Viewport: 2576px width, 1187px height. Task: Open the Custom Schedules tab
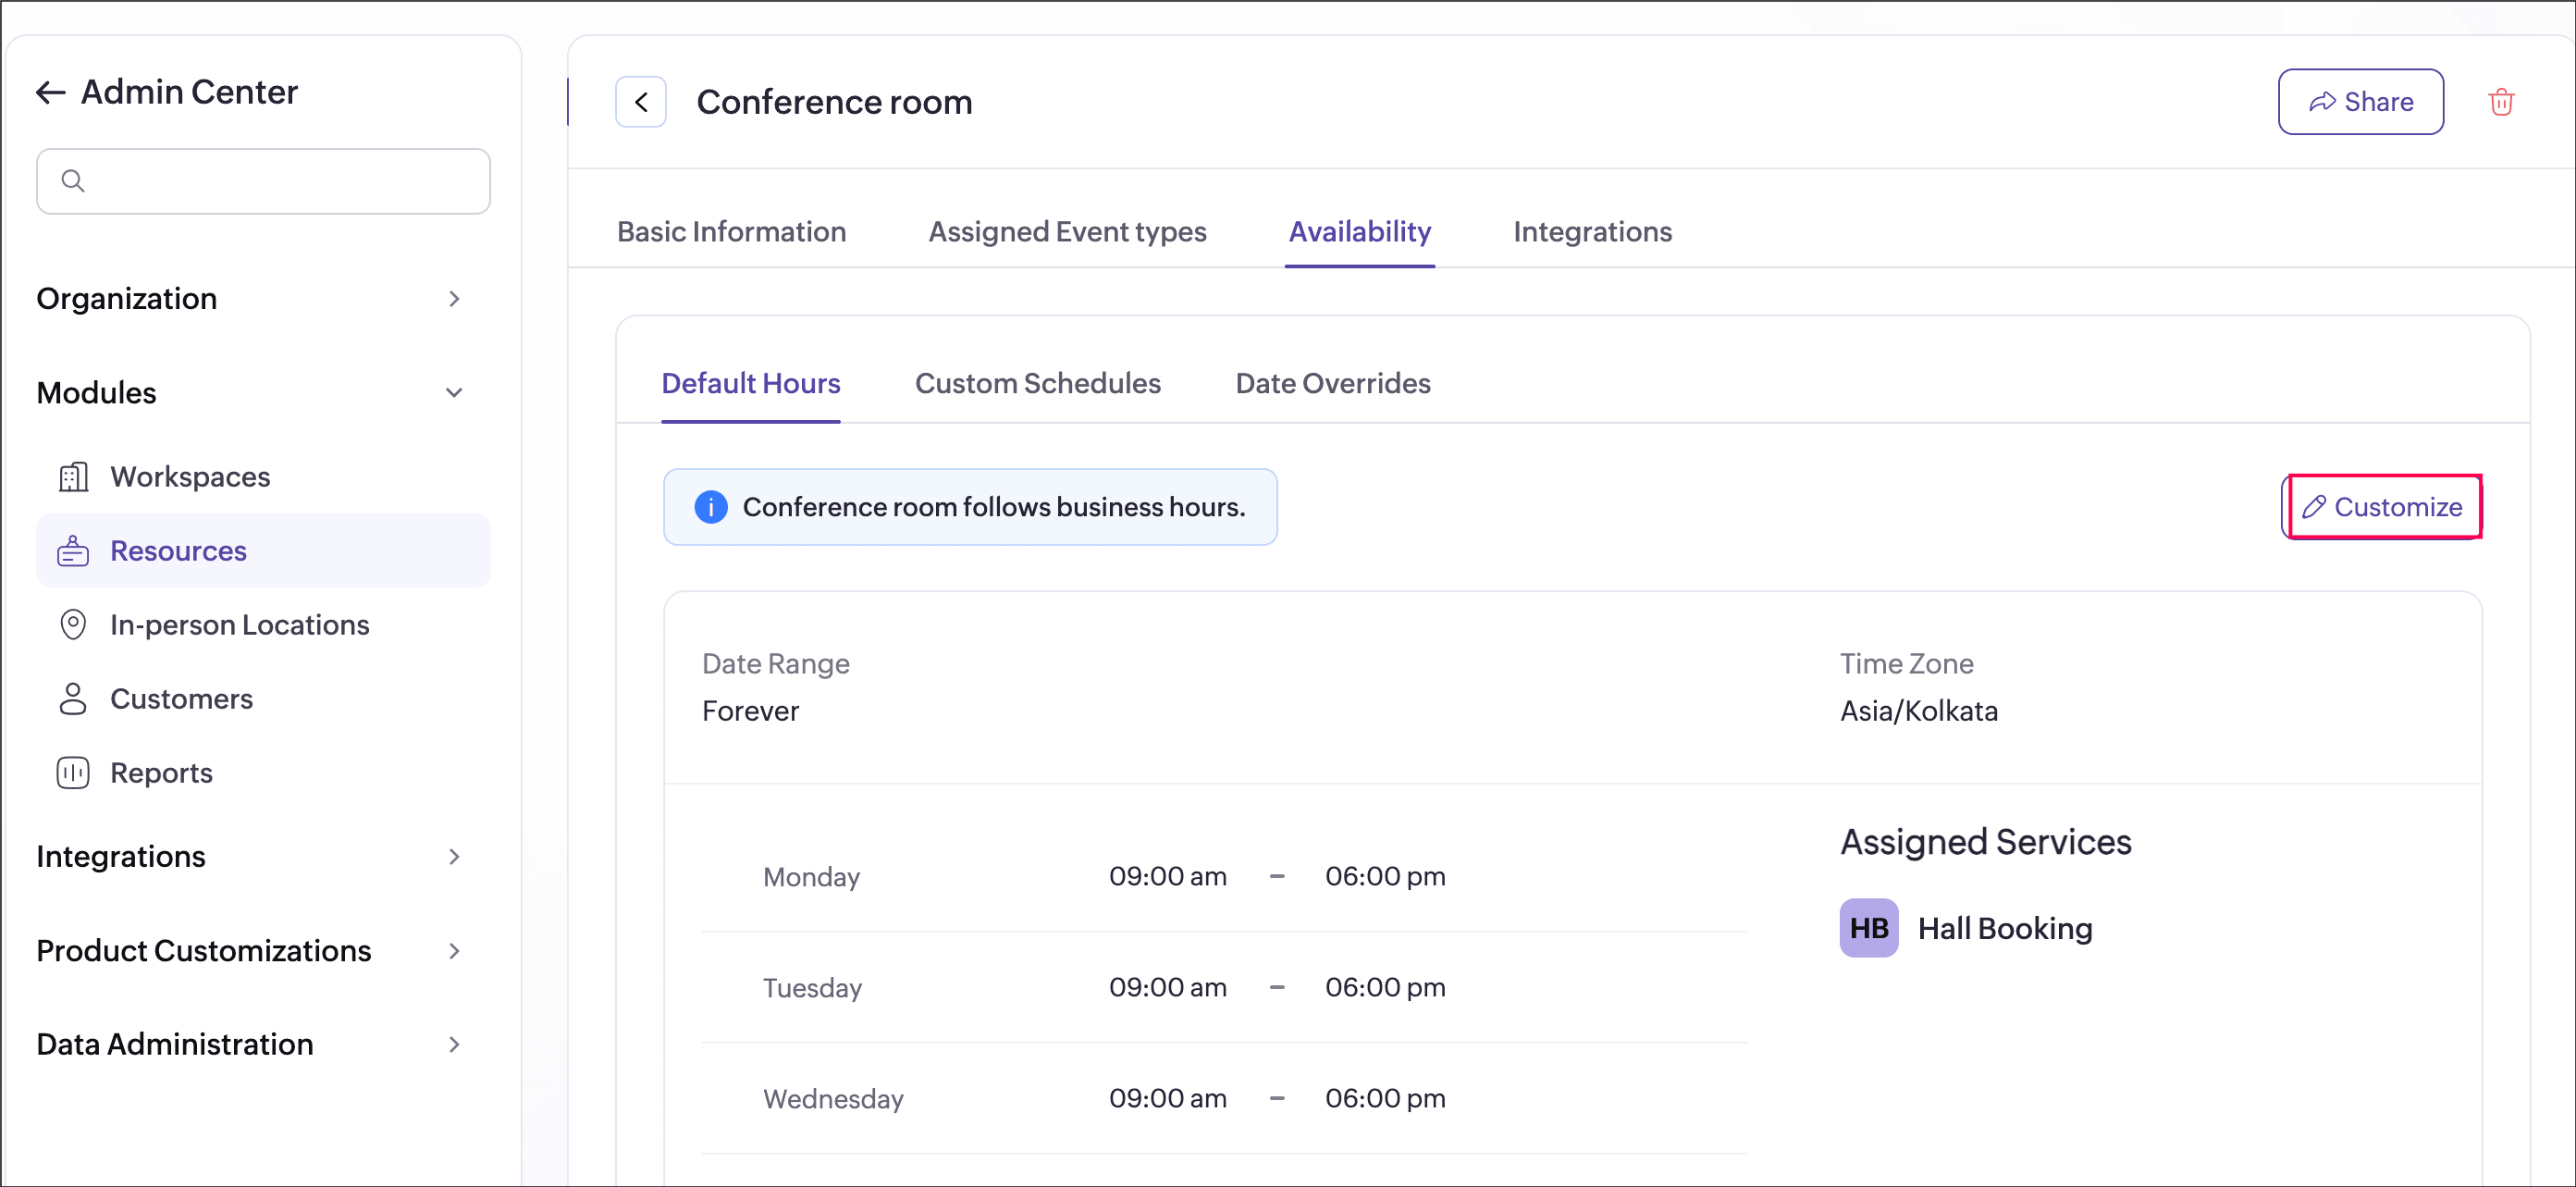pyautogui.click(x=1037, y=384)
